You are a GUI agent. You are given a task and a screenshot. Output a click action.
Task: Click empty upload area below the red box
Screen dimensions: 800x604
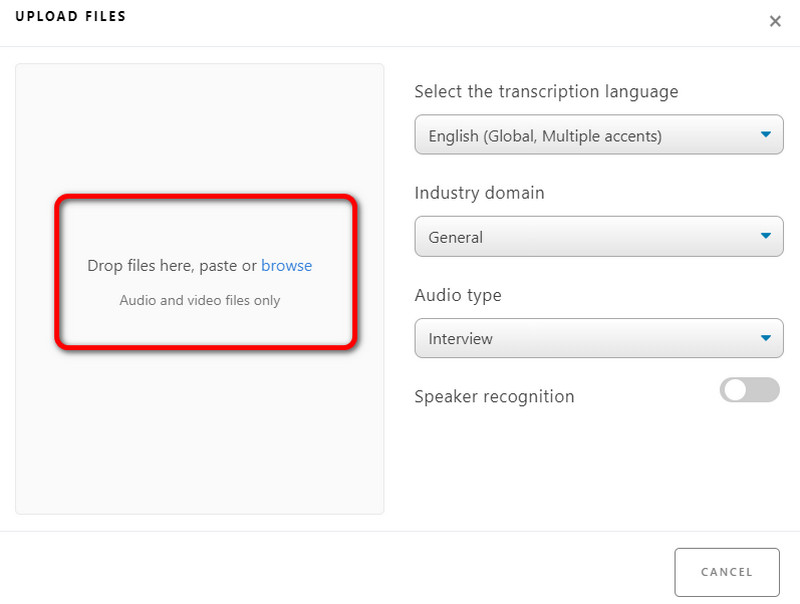pyautogui.click(x=200, y=430)
